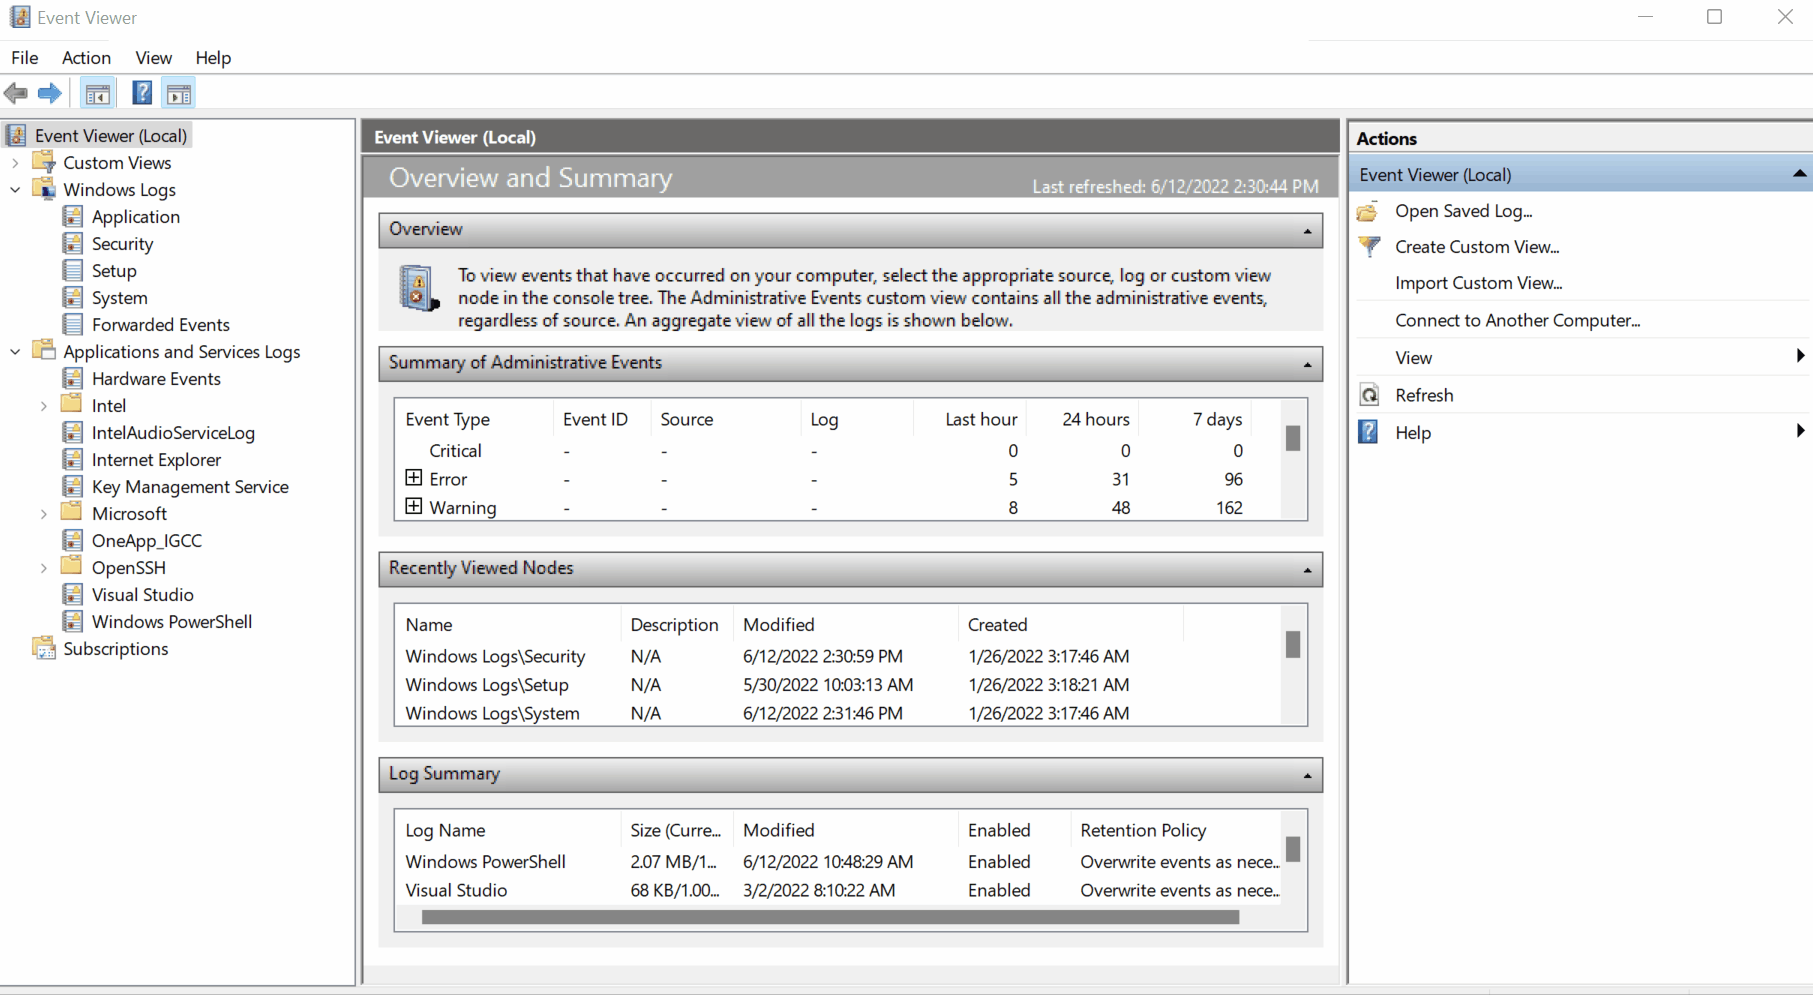Open the Action menu

pyautogui.click(x=86, y=57)
